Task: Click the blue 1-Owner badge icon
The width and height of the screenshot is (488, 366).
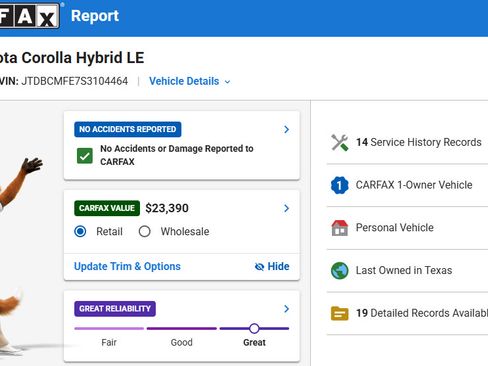Action: (x=340, y=185)
